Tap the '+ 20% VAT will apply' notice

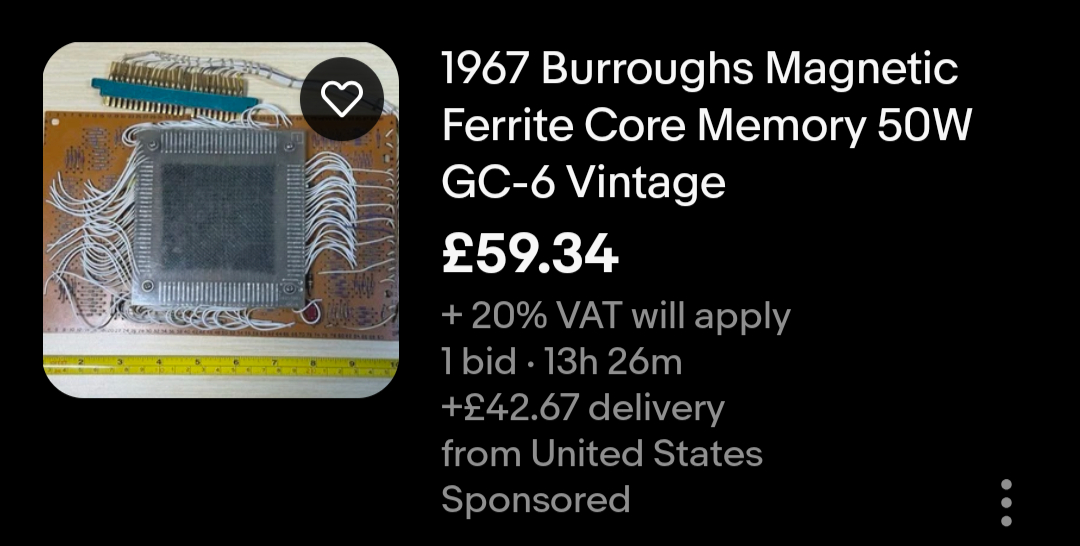pyautogui.click(x=616, y=317)
